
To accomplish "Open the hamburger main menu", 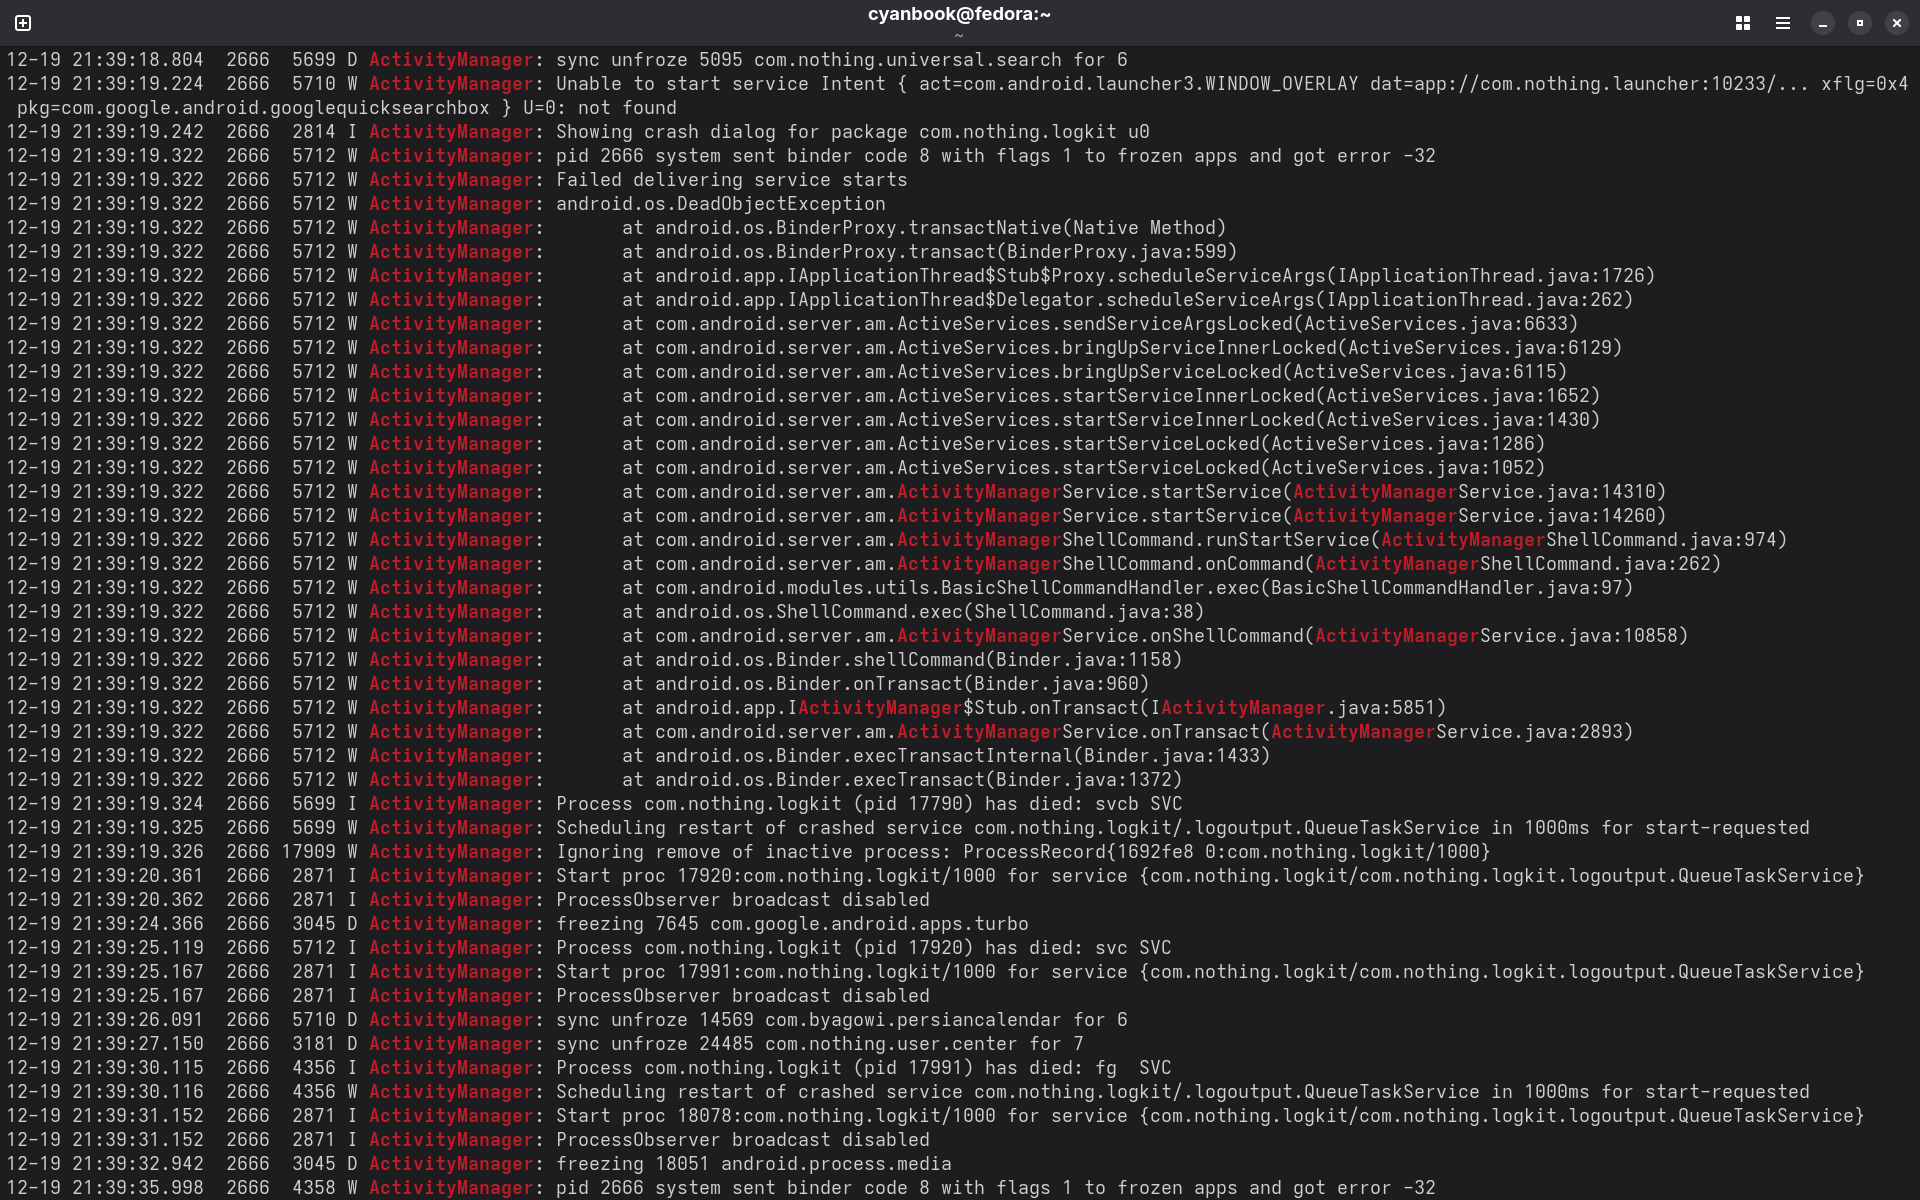I will pyautogui.click(x=1782, y=22).
